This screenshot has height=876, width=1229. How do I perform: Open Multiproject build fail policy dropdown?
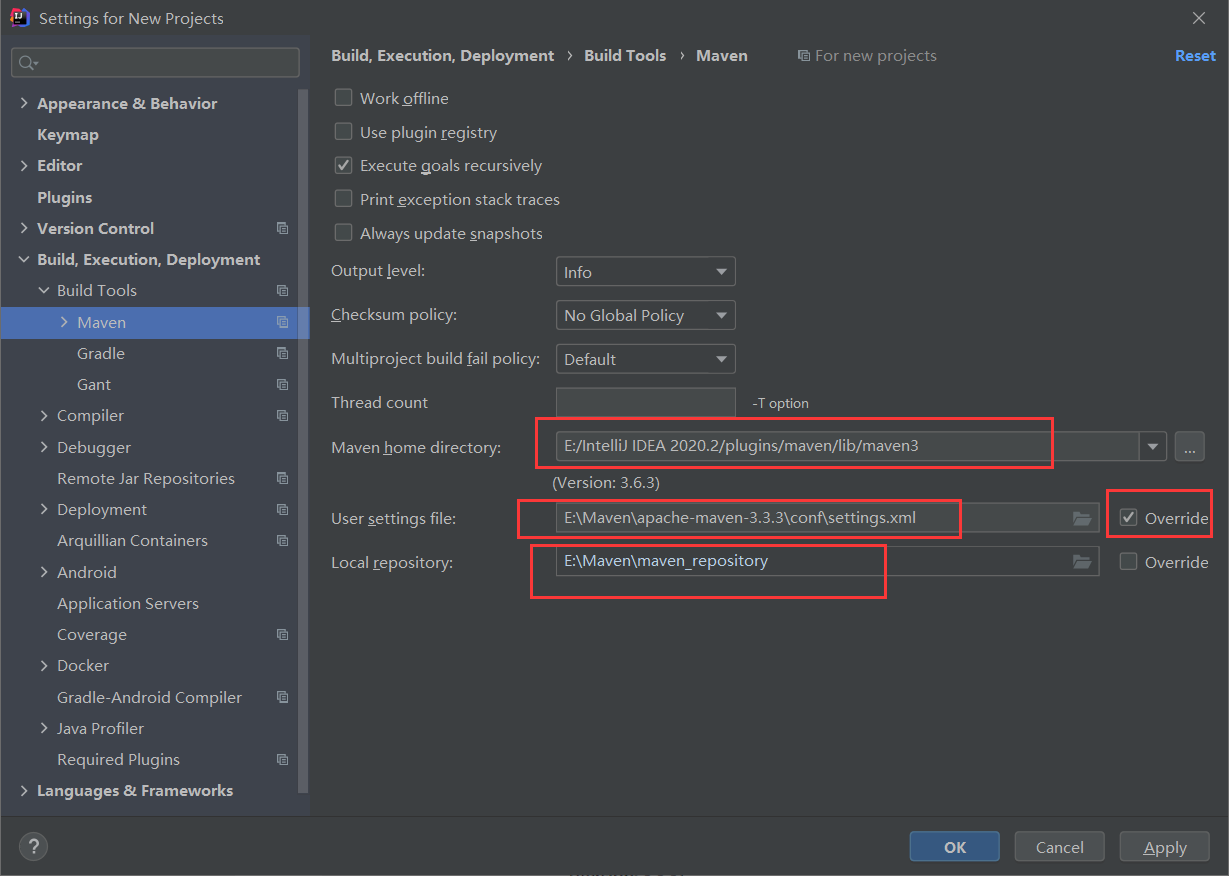[645, 359]
